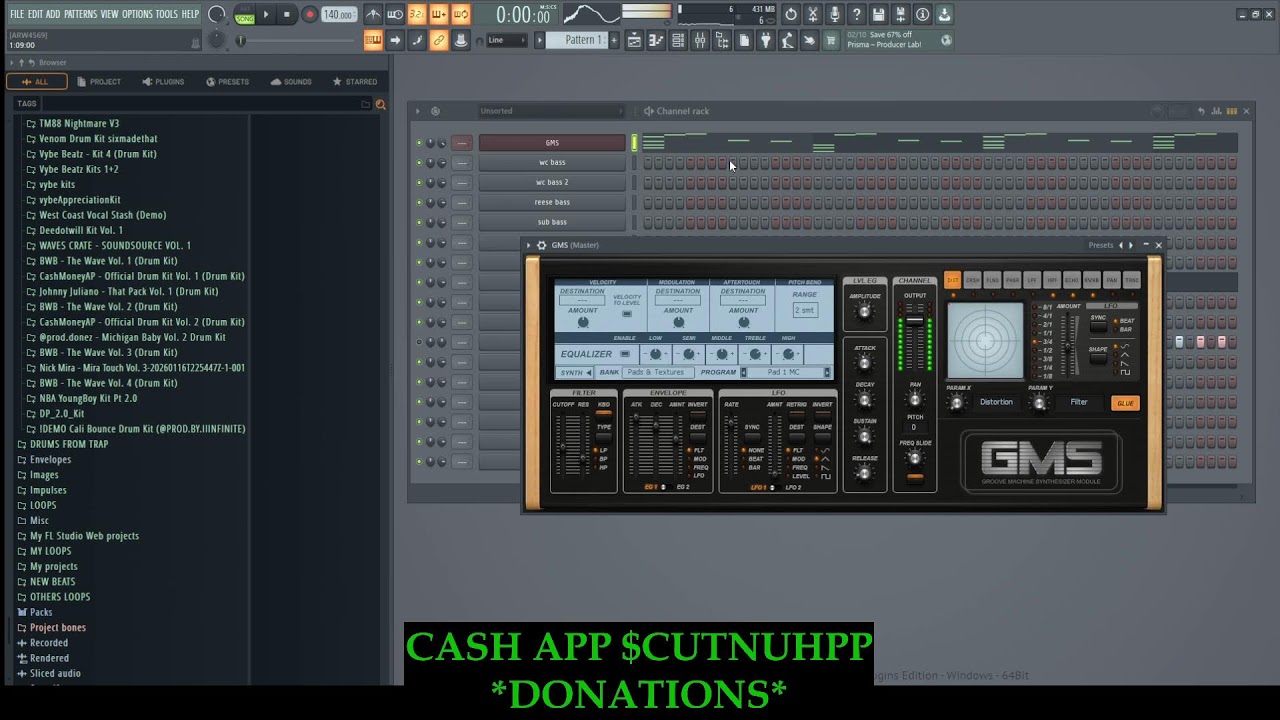Click the tempo 140.000 field
1280x720 pixels.
coord(338,15)
